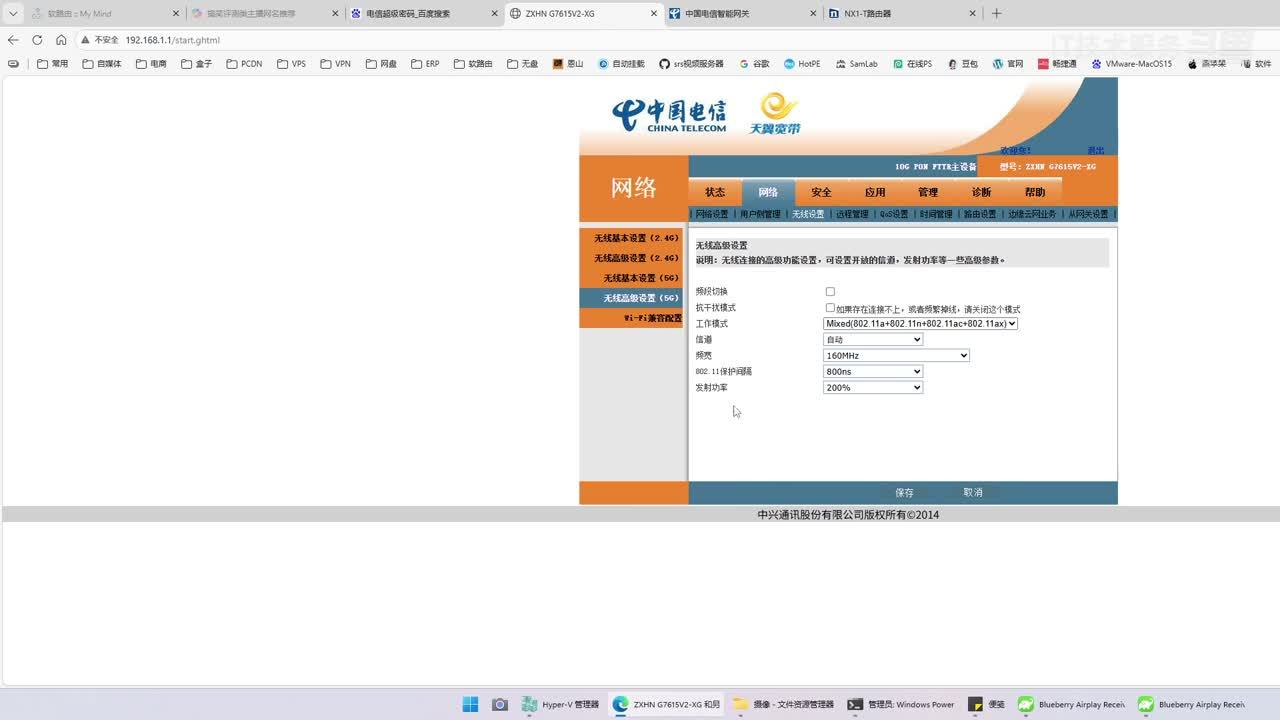
Task: Enable the 抗干扰模式 checkbox
Action: tap(830, 308)
